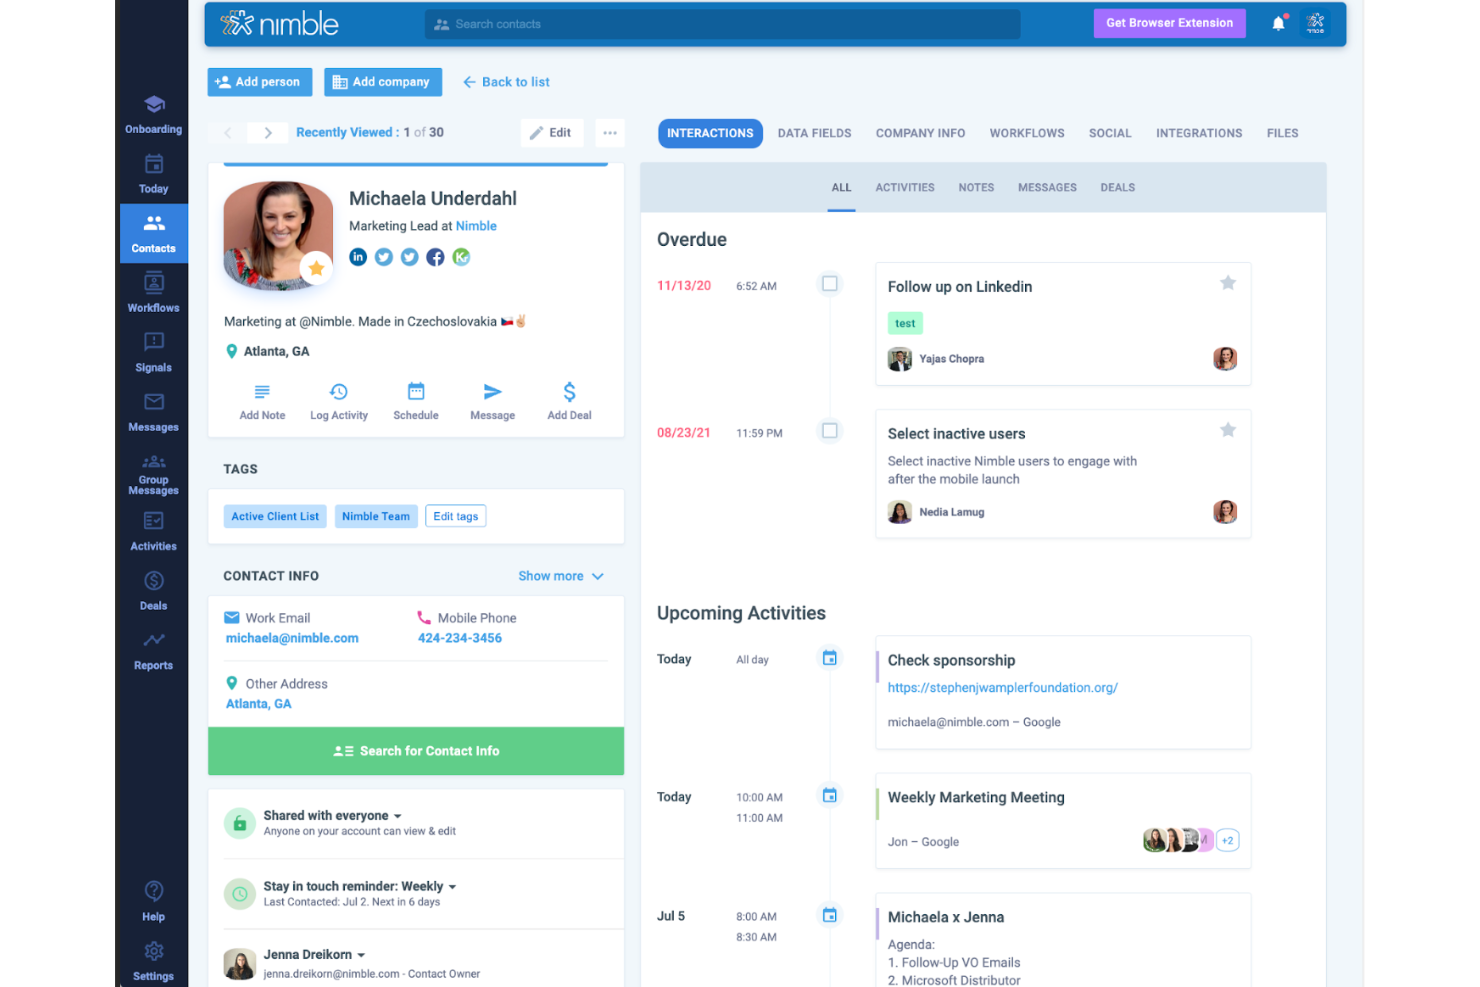Go Back to list
1480x987 pixels.
pyautogui.click(x=506, y=82)
